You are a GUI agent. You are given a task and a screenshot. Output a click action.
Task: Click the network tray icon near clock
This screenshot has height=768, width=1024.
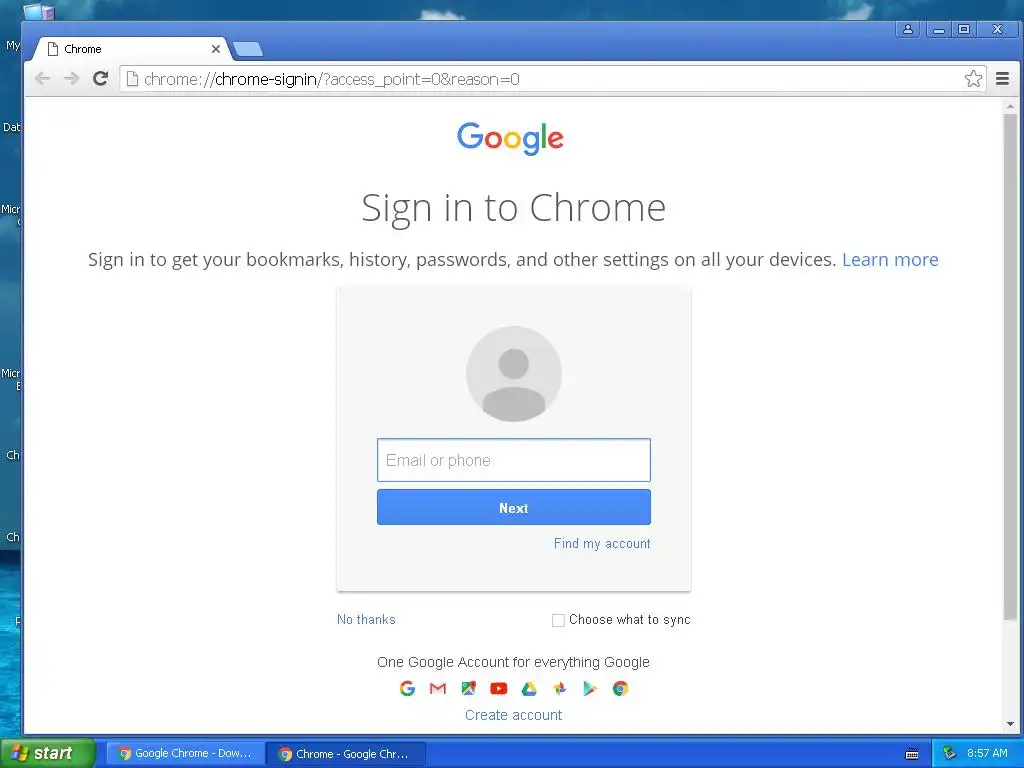[x=950, y=753]
